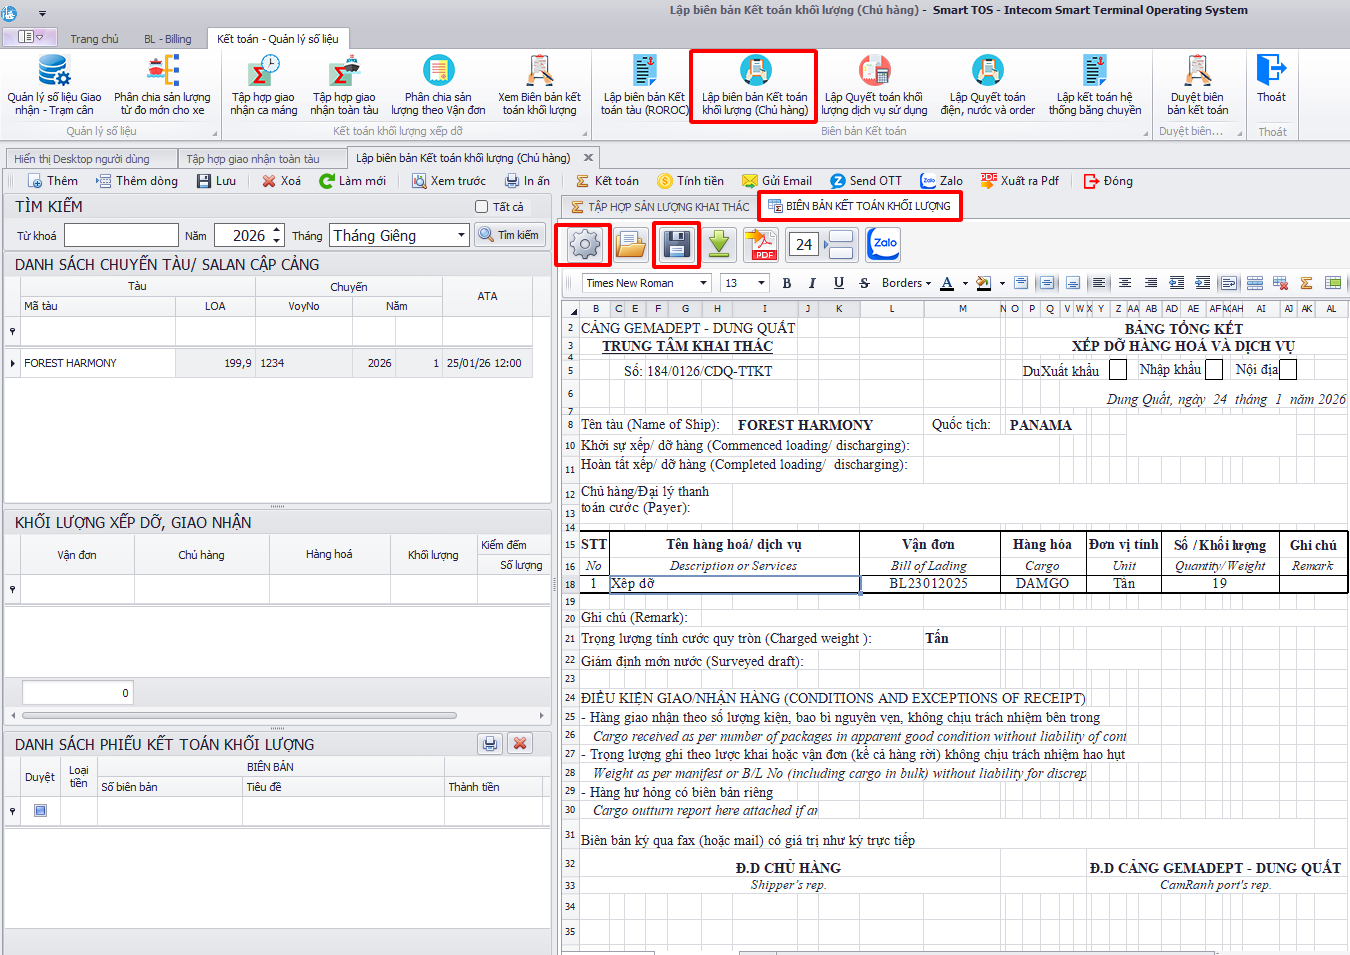Open the BL - Billing ribbon tab
This screenshot has height=955, width=1350.
coord(167,39)
